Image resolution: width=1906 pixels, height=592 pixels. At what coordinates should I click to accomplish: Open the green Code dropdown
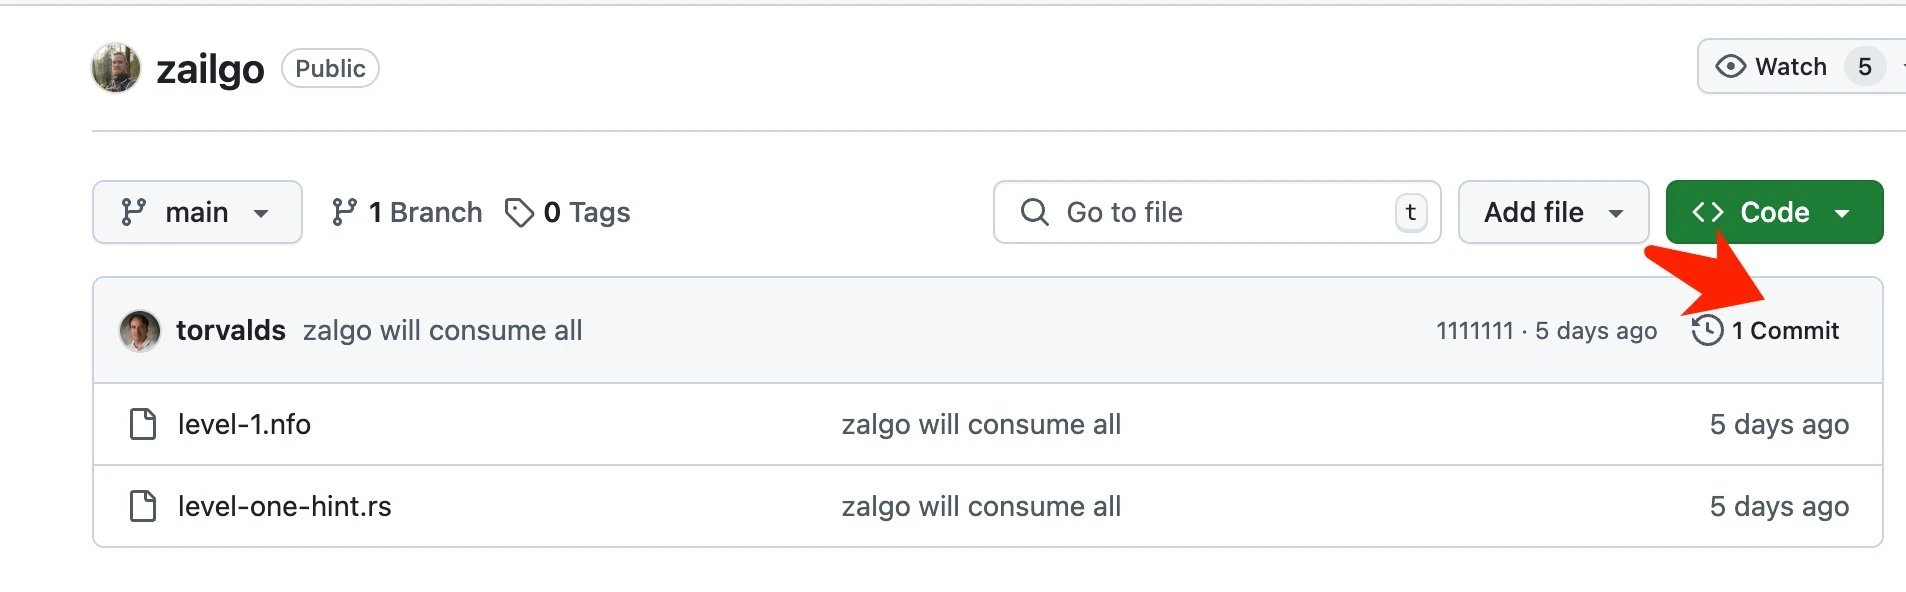[x=1774, y=212]
